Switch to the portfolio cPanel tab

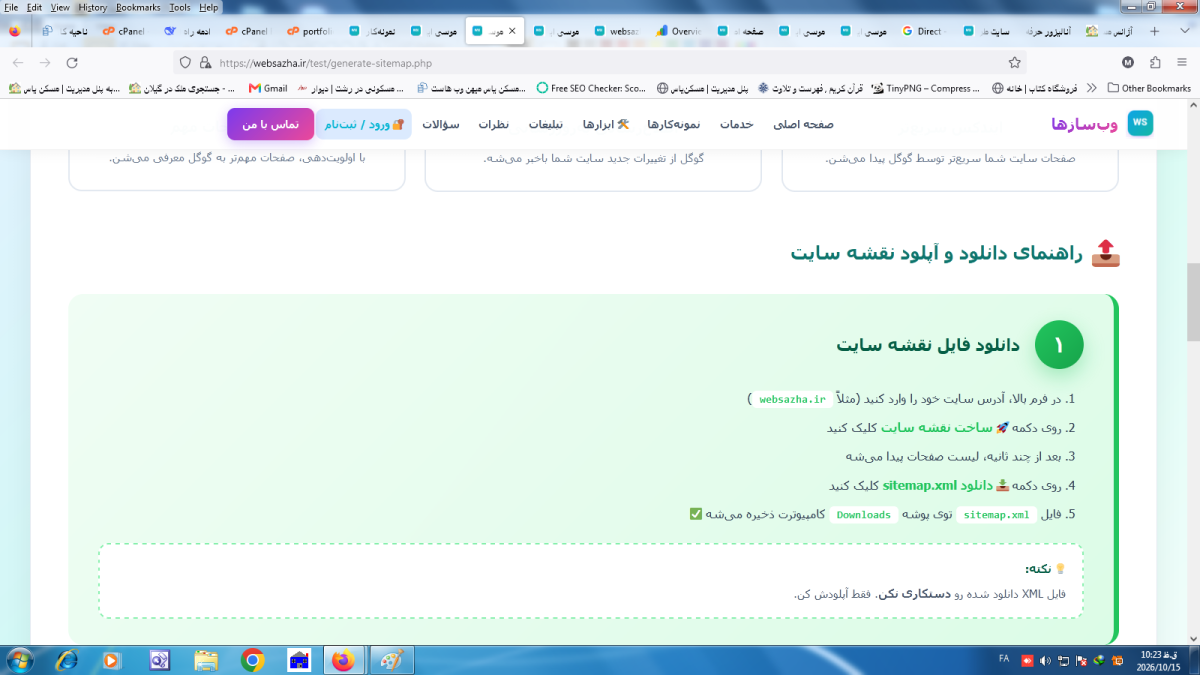[309, 31]
